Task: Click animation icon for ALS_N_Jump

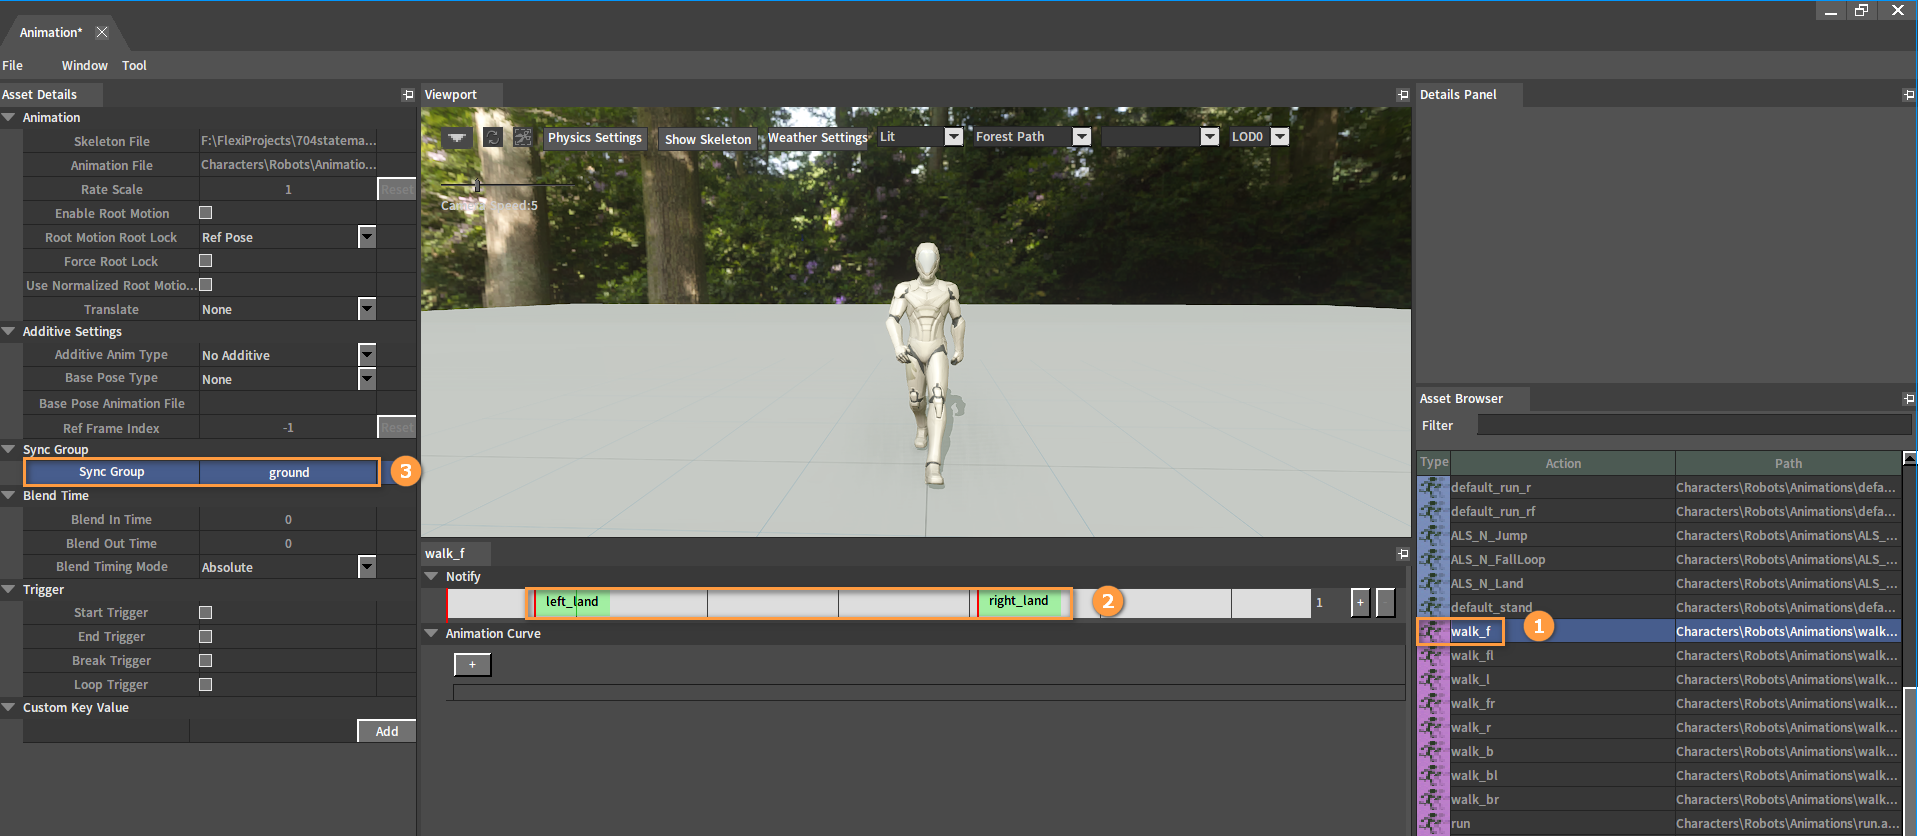Action: [1433, 535]
